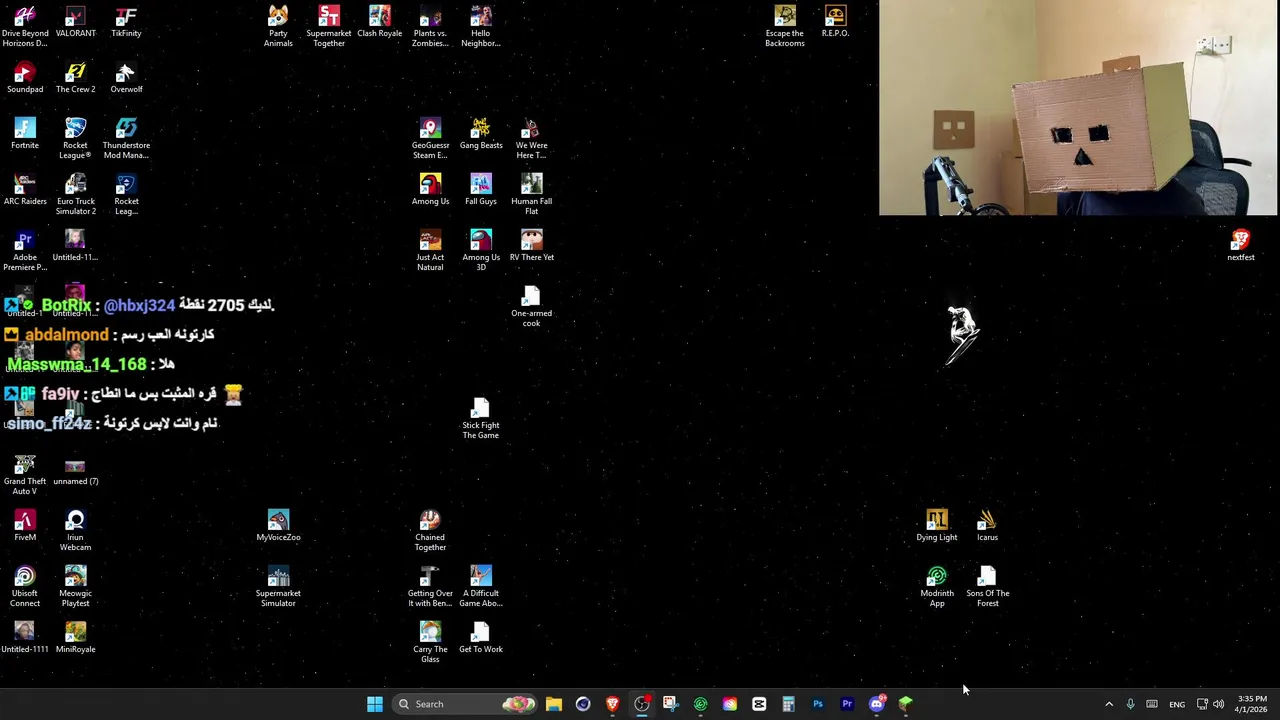Open Calculator from the taskbar
The image size is (1280, 720).
click(788, 704)
